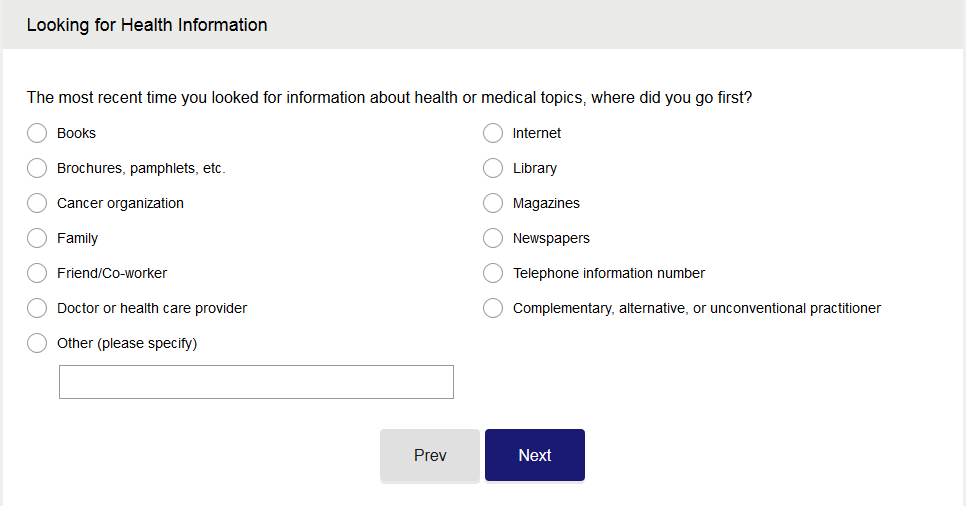Choose Telephone information number option

click(x=493, y=273)
